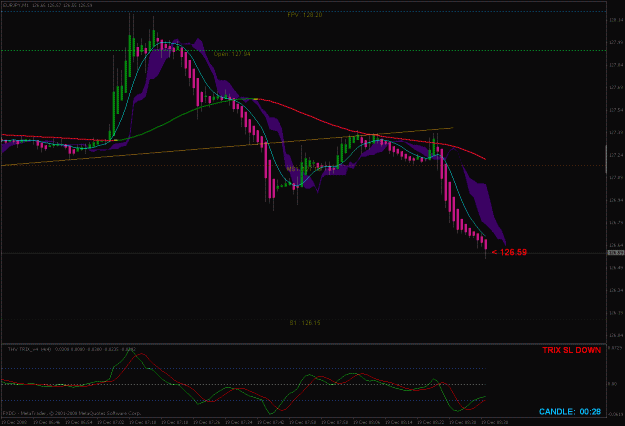Click the 'Open 127.94' level label
625x426 pixels.
click(232, 54)
